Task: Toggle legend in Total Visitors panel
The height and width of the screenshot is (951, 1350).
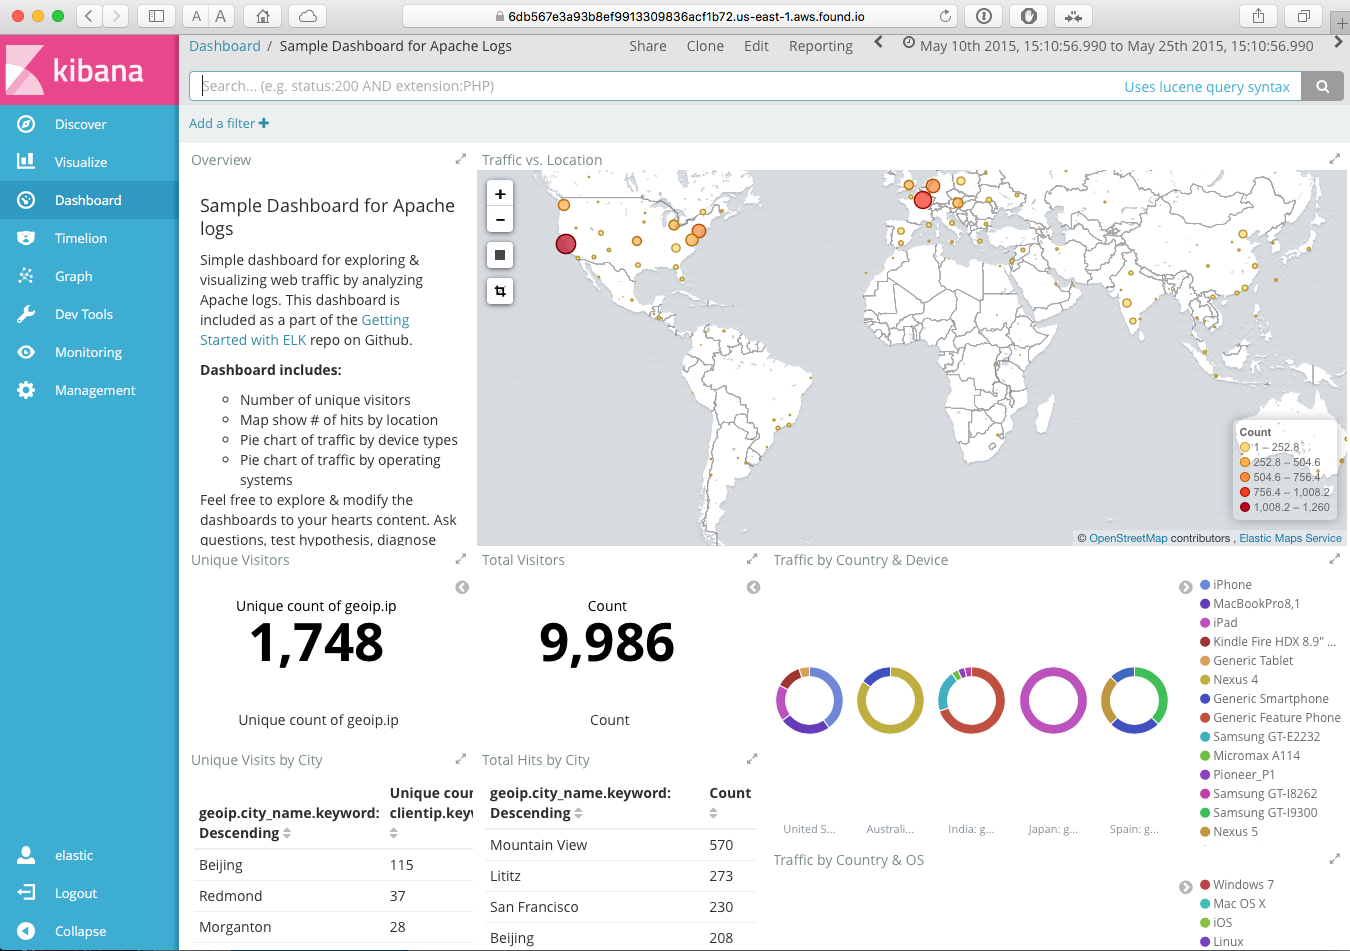Action: pyautogui.click(x=753, y=587)
